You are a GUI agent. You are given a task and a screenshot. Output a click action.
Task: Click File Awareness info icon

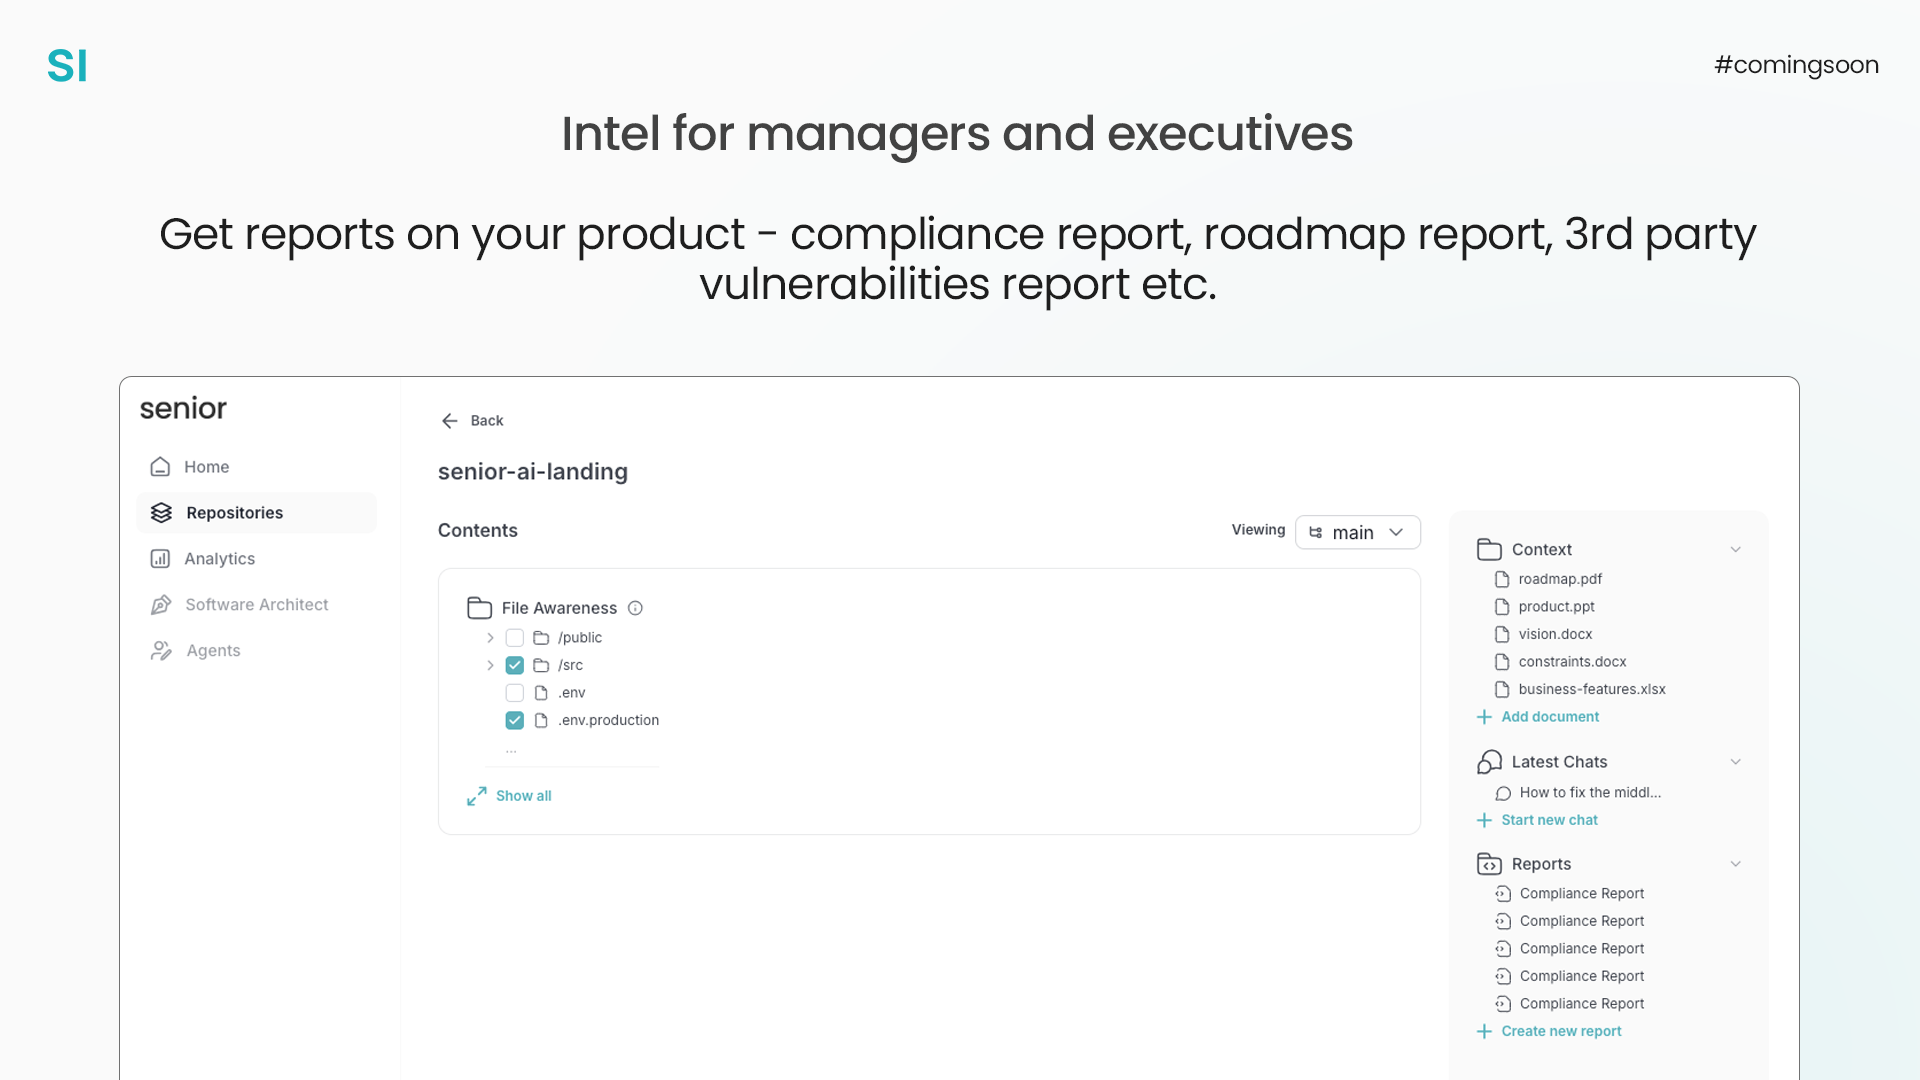pyautogui.click(x=635, y=608)
